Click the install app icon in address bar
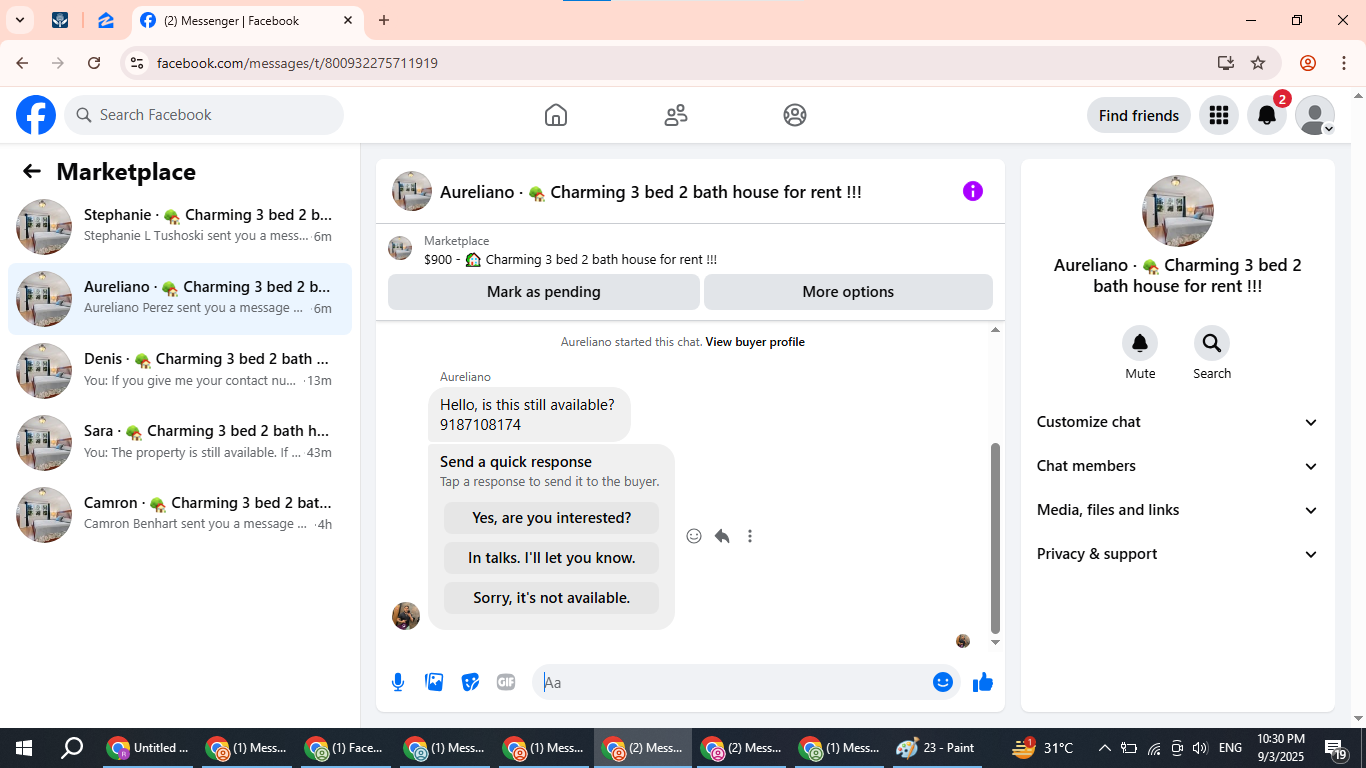This screenshot has height=768, width=1366. (x=1226, y=63)
